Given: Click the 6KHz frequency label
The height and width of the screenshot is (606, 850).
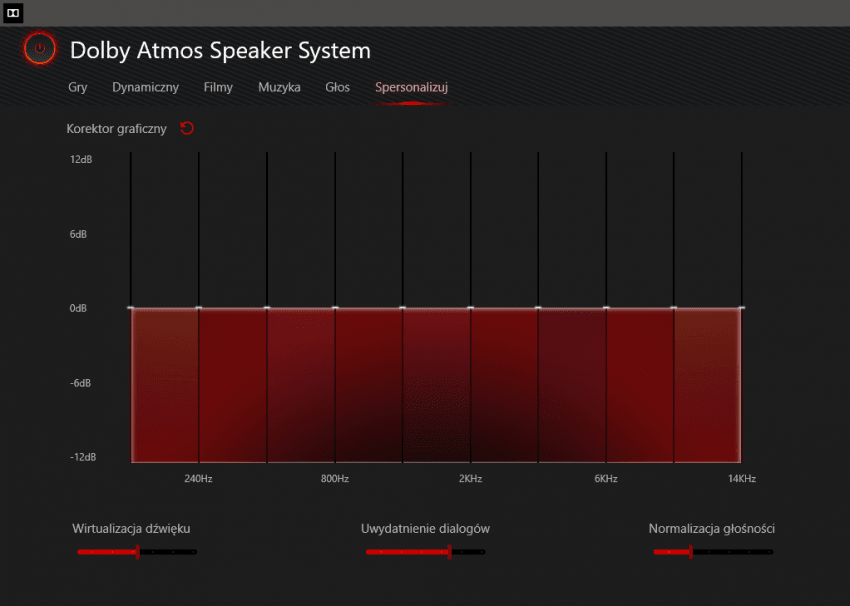Looking at the screenshot, I should click(606, 479).
